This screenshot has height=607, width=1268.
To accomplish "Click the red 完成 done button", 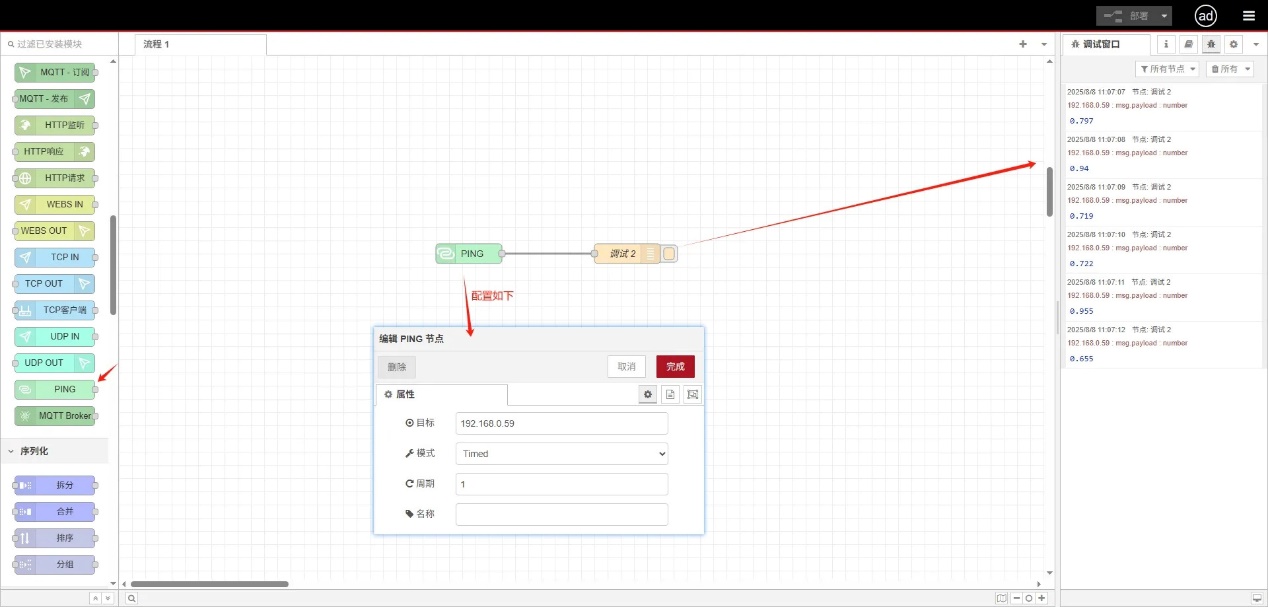I will click(x=675, y=367).
